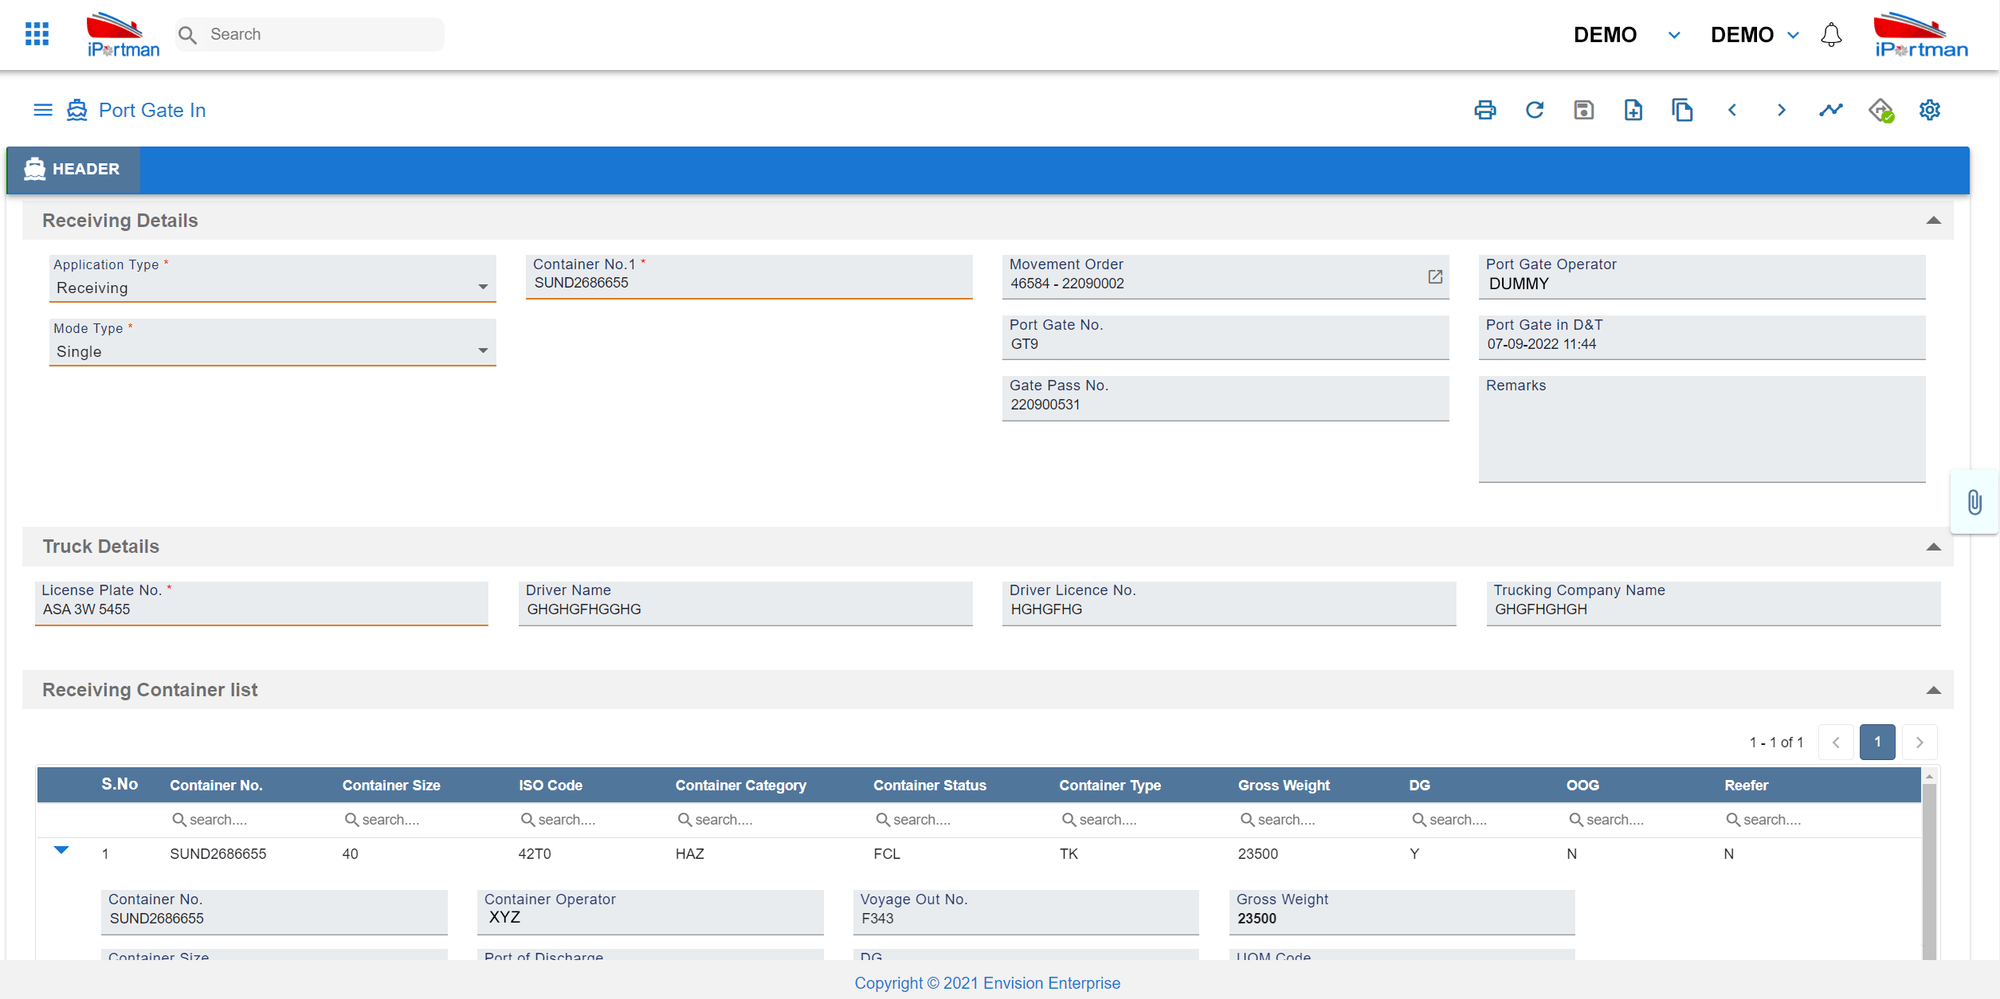Open the Application Type dropdown
2000x999 pixels.
[483, 287]
